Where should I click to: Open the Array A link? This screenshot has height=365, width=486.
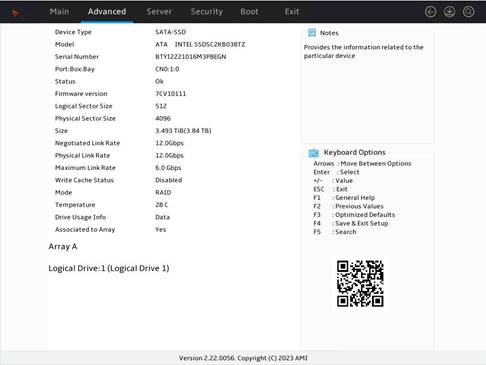click(63, 247)
